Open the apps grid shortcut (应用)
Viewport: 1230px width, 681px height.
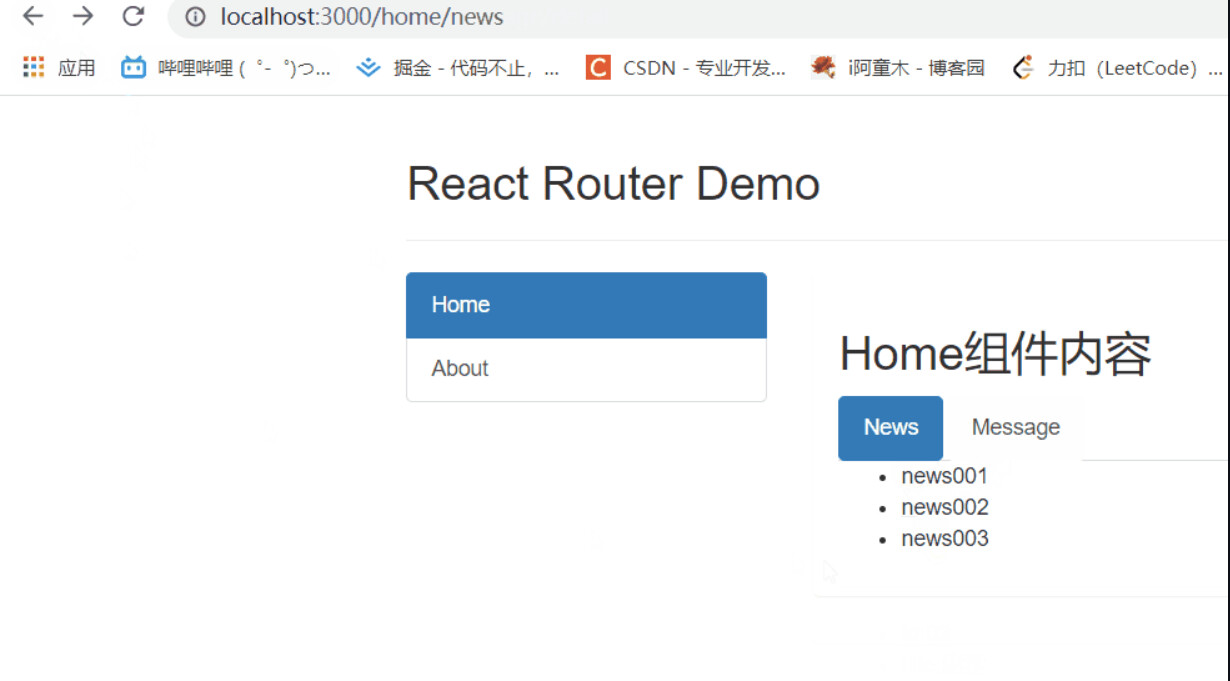pyautogui.click(x=59, y=68)
